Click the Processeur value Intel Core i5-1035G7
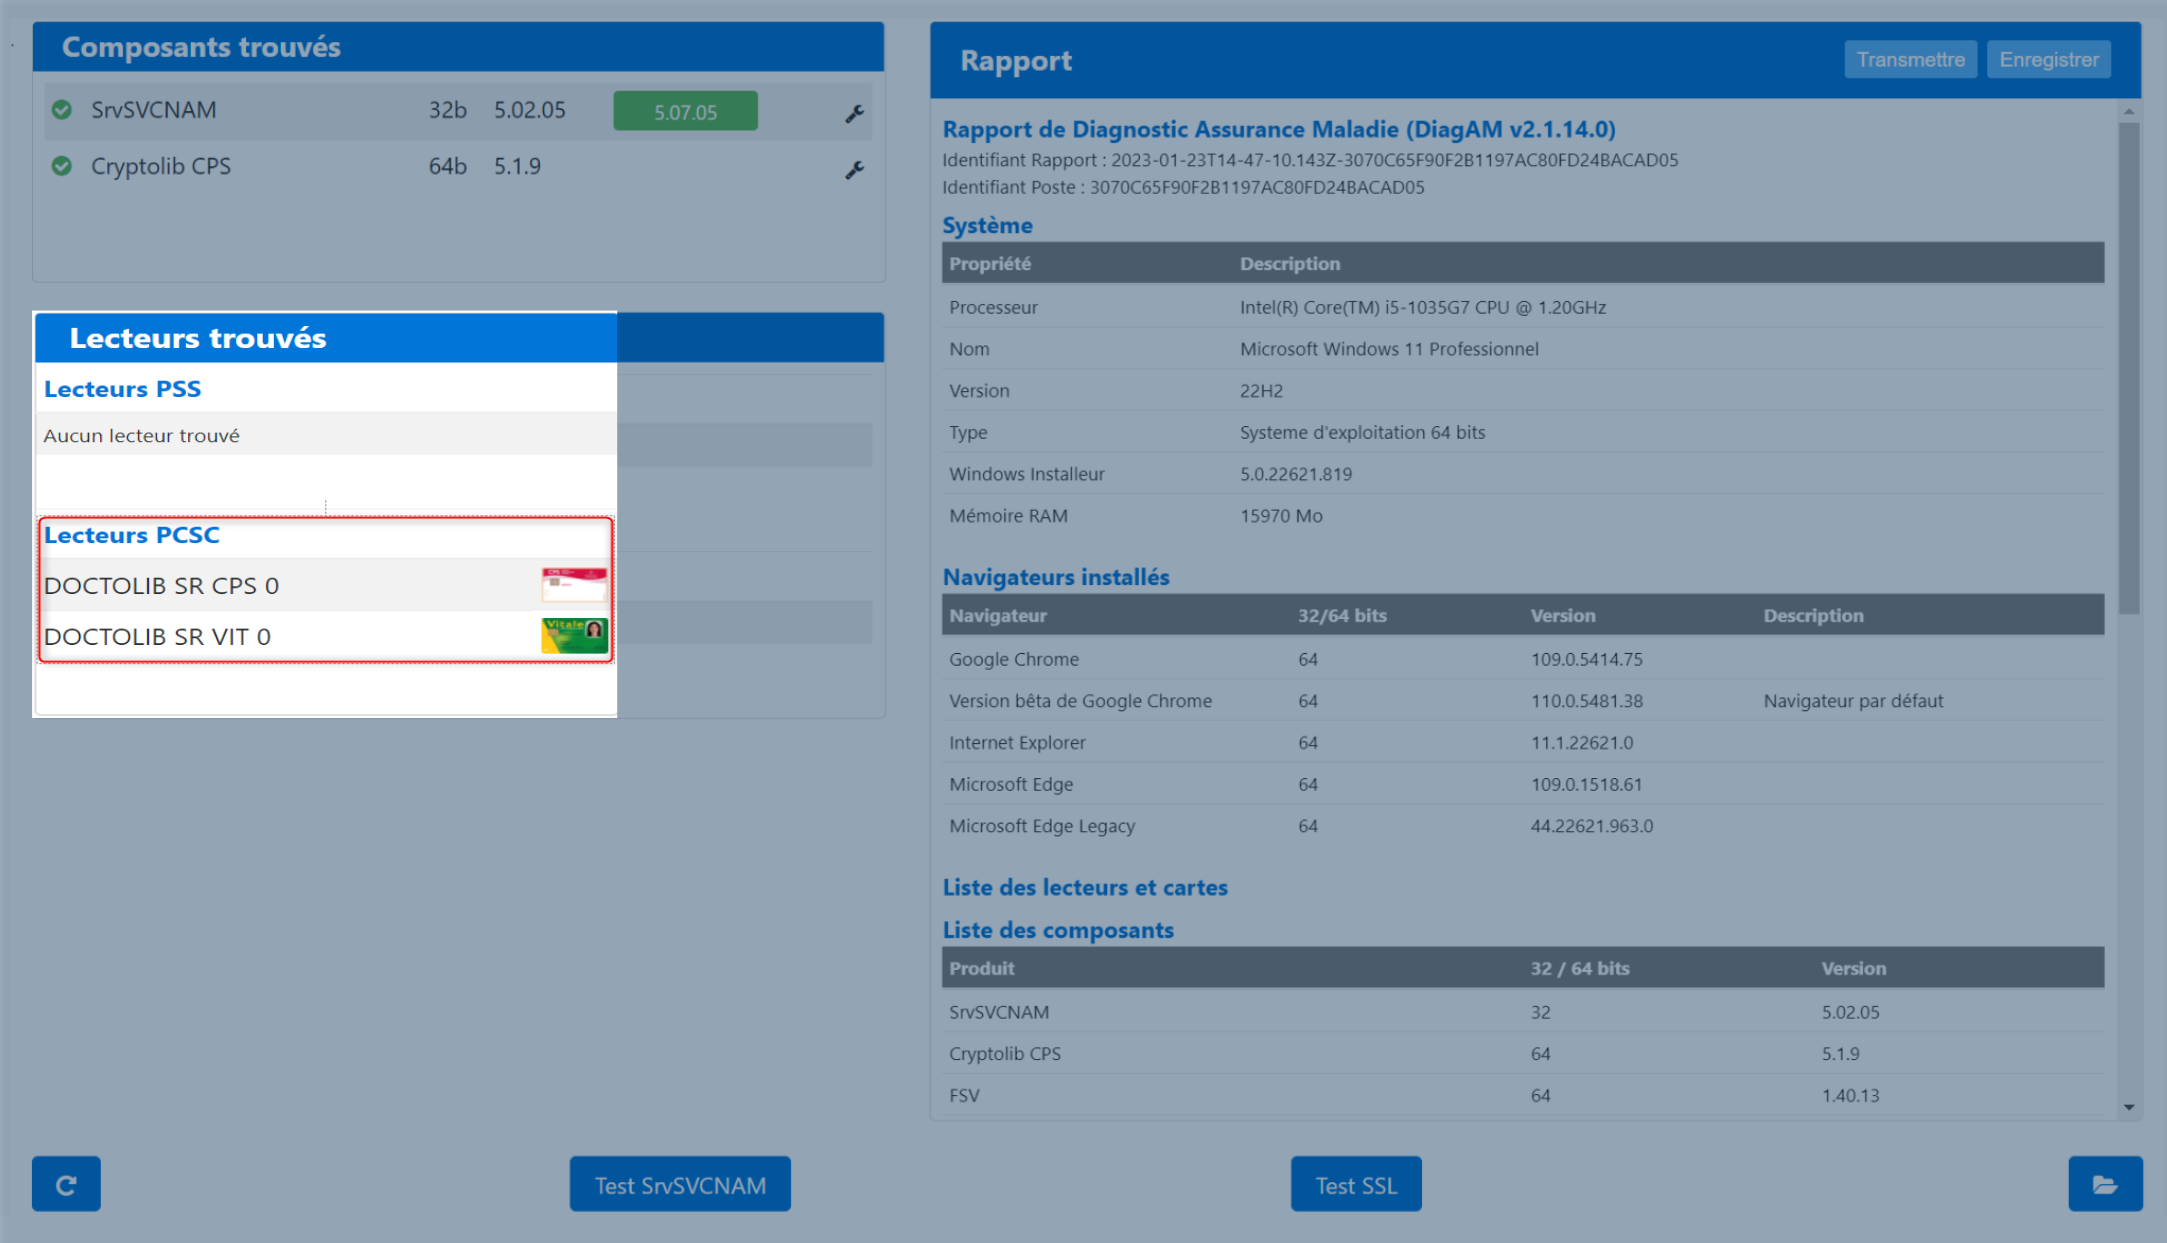The image size is (2167, 1243). (1423, 307)
